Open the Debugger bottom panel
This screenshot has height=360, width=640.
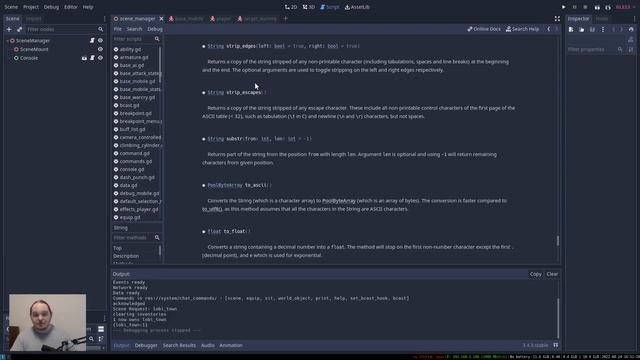click(x=146, y=345)
